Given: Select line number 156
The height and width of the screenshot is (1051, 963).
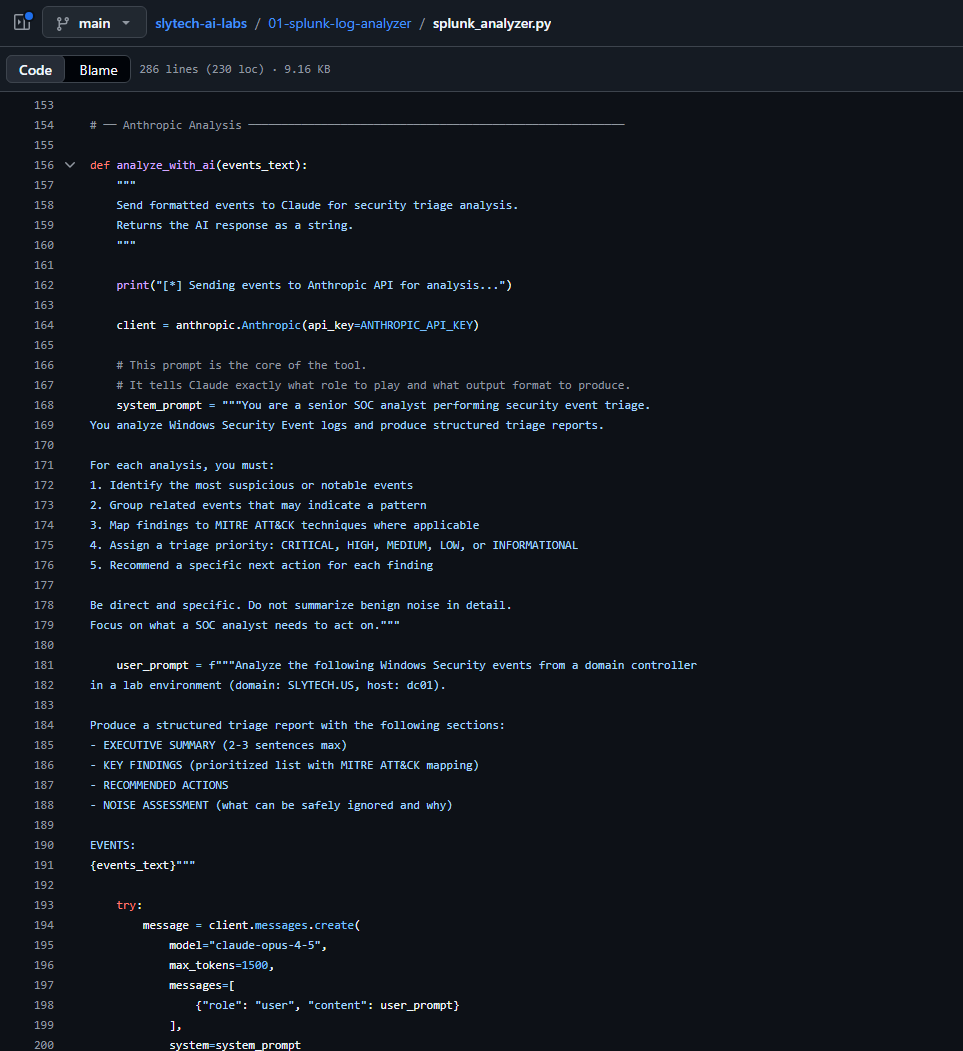Looking at the screenshot, I should pyautogui.click(x=43, y=165).
